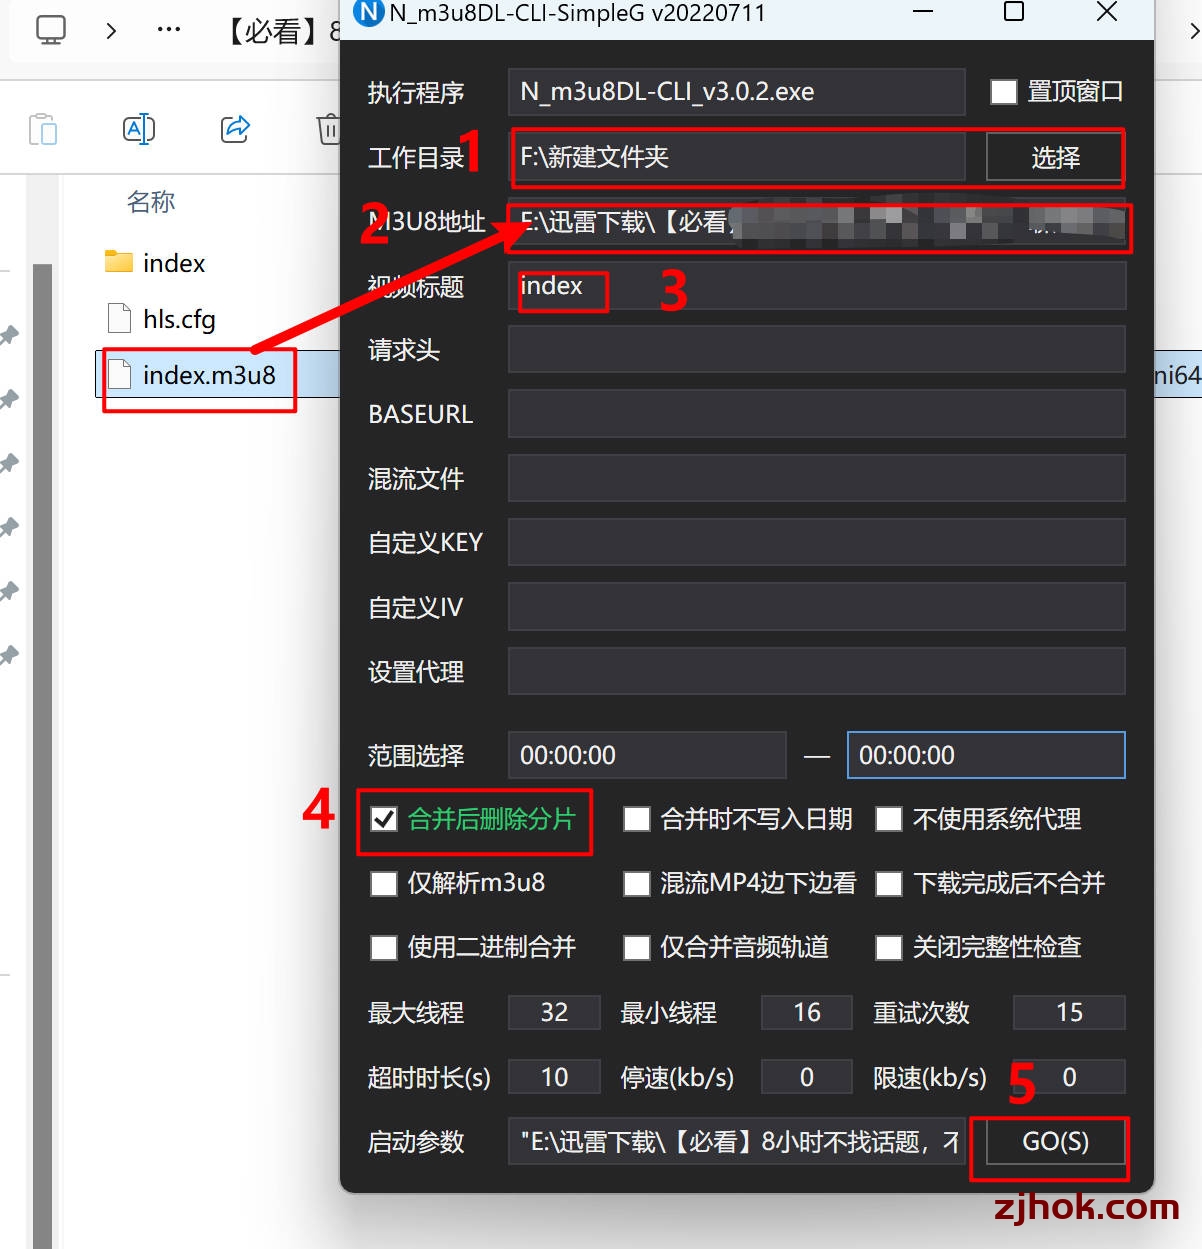Click the 超时时长(s) value field
The width and height of the screenshot is (1202, 1249).
tap(554, 1077)
